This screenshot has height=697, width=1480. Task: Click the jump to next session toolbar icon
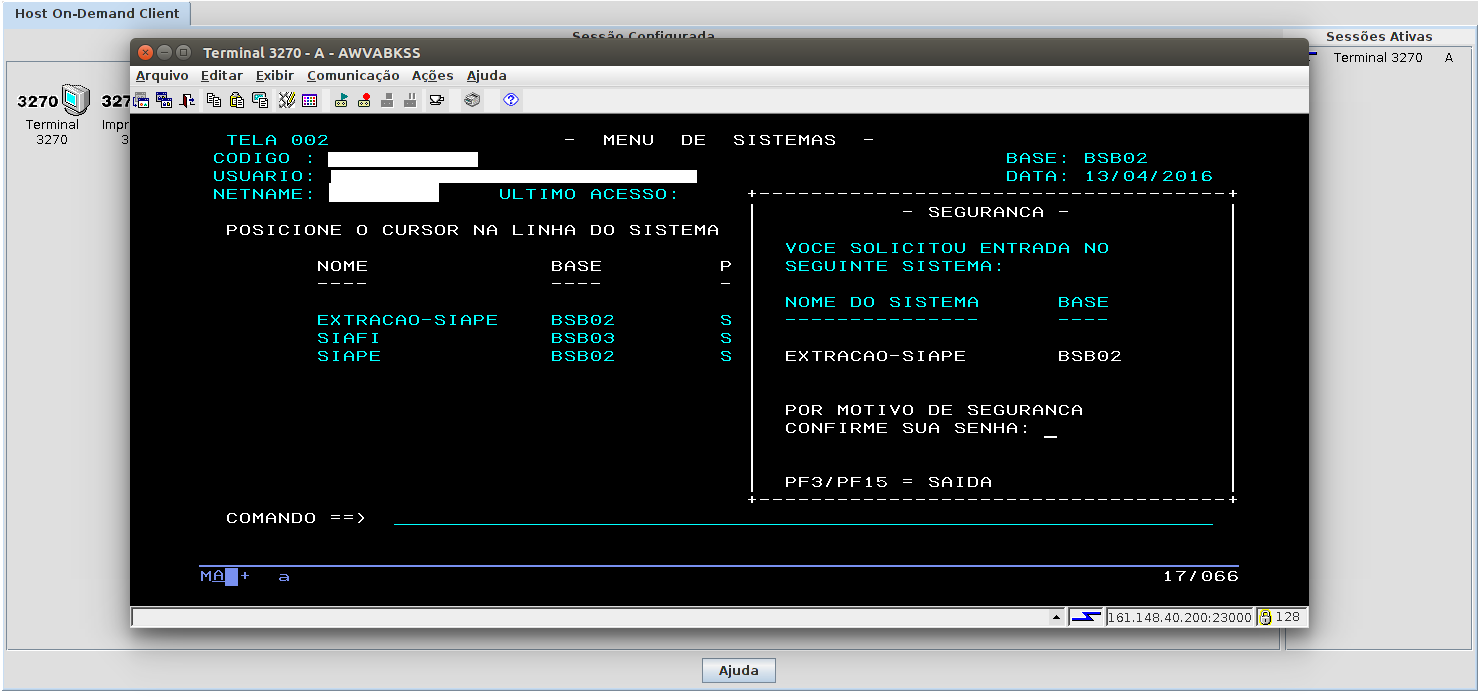[141, 100]
